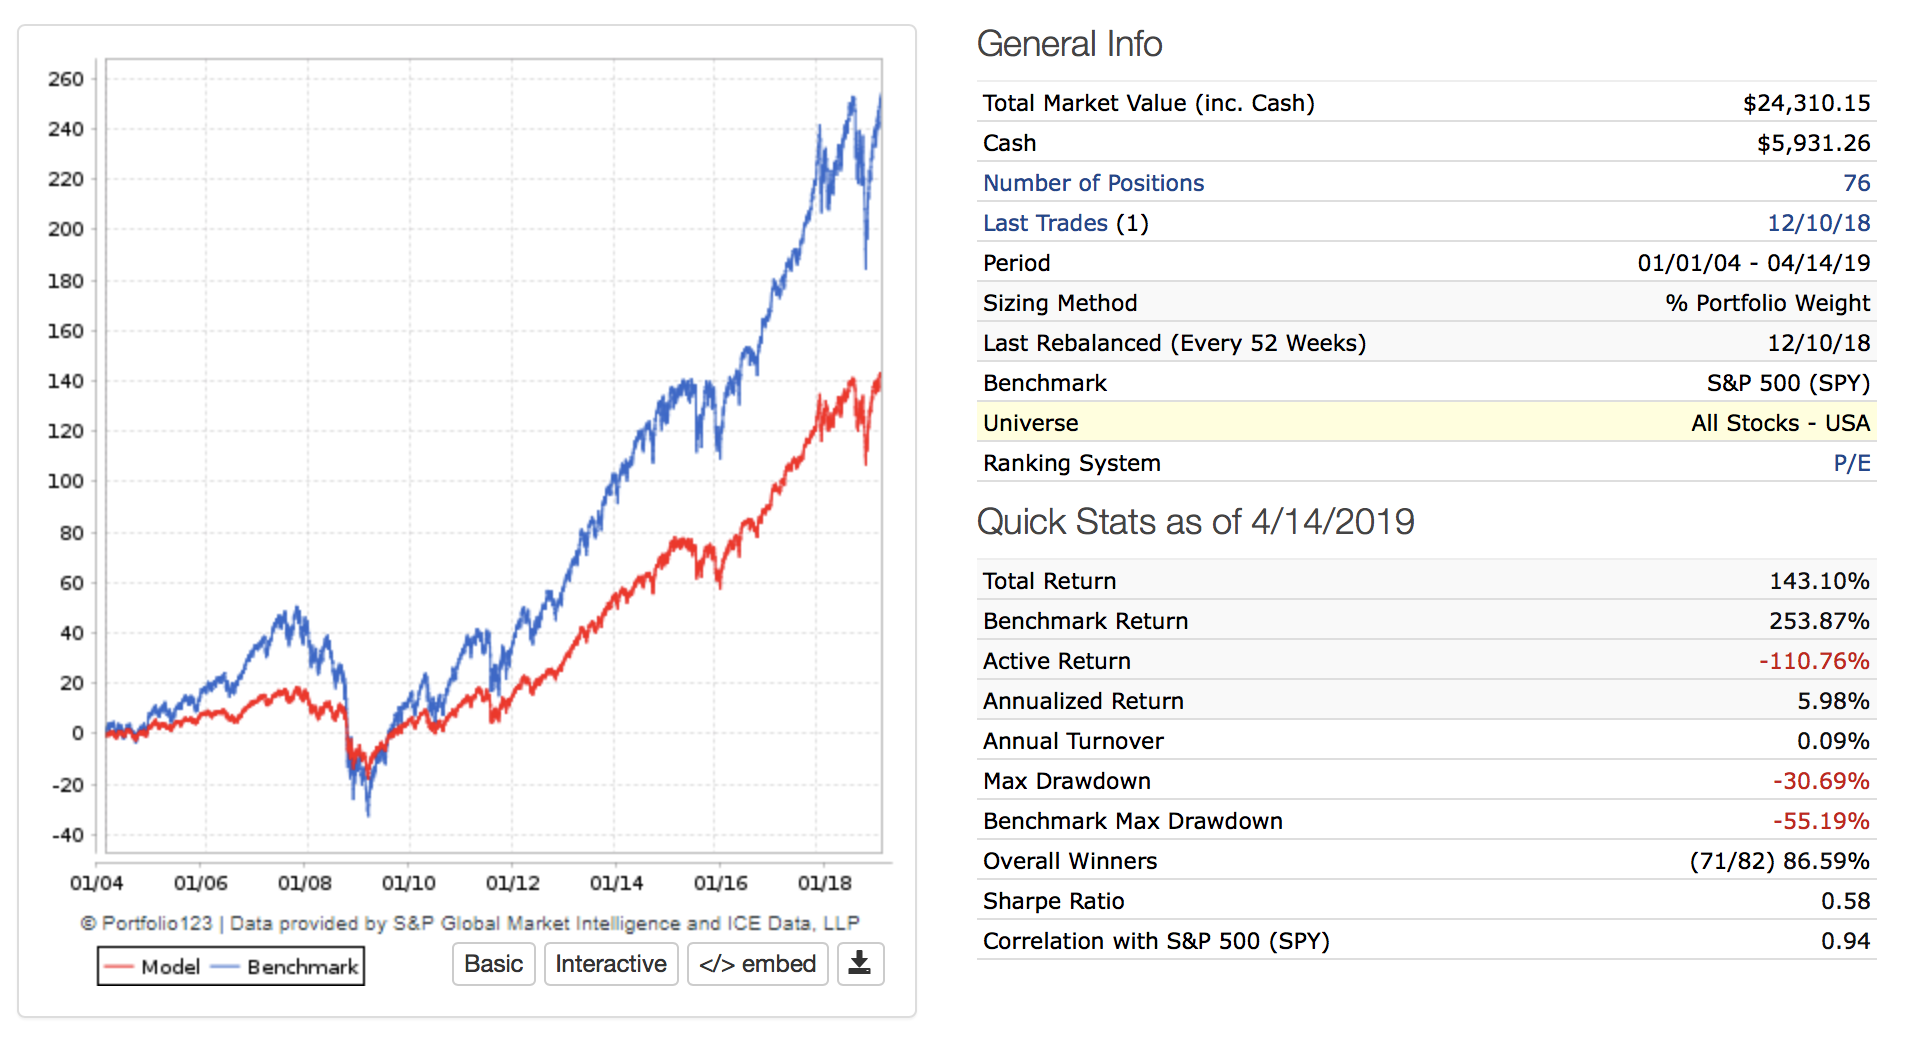Click the 76 positions count link

coord(1856,183)
